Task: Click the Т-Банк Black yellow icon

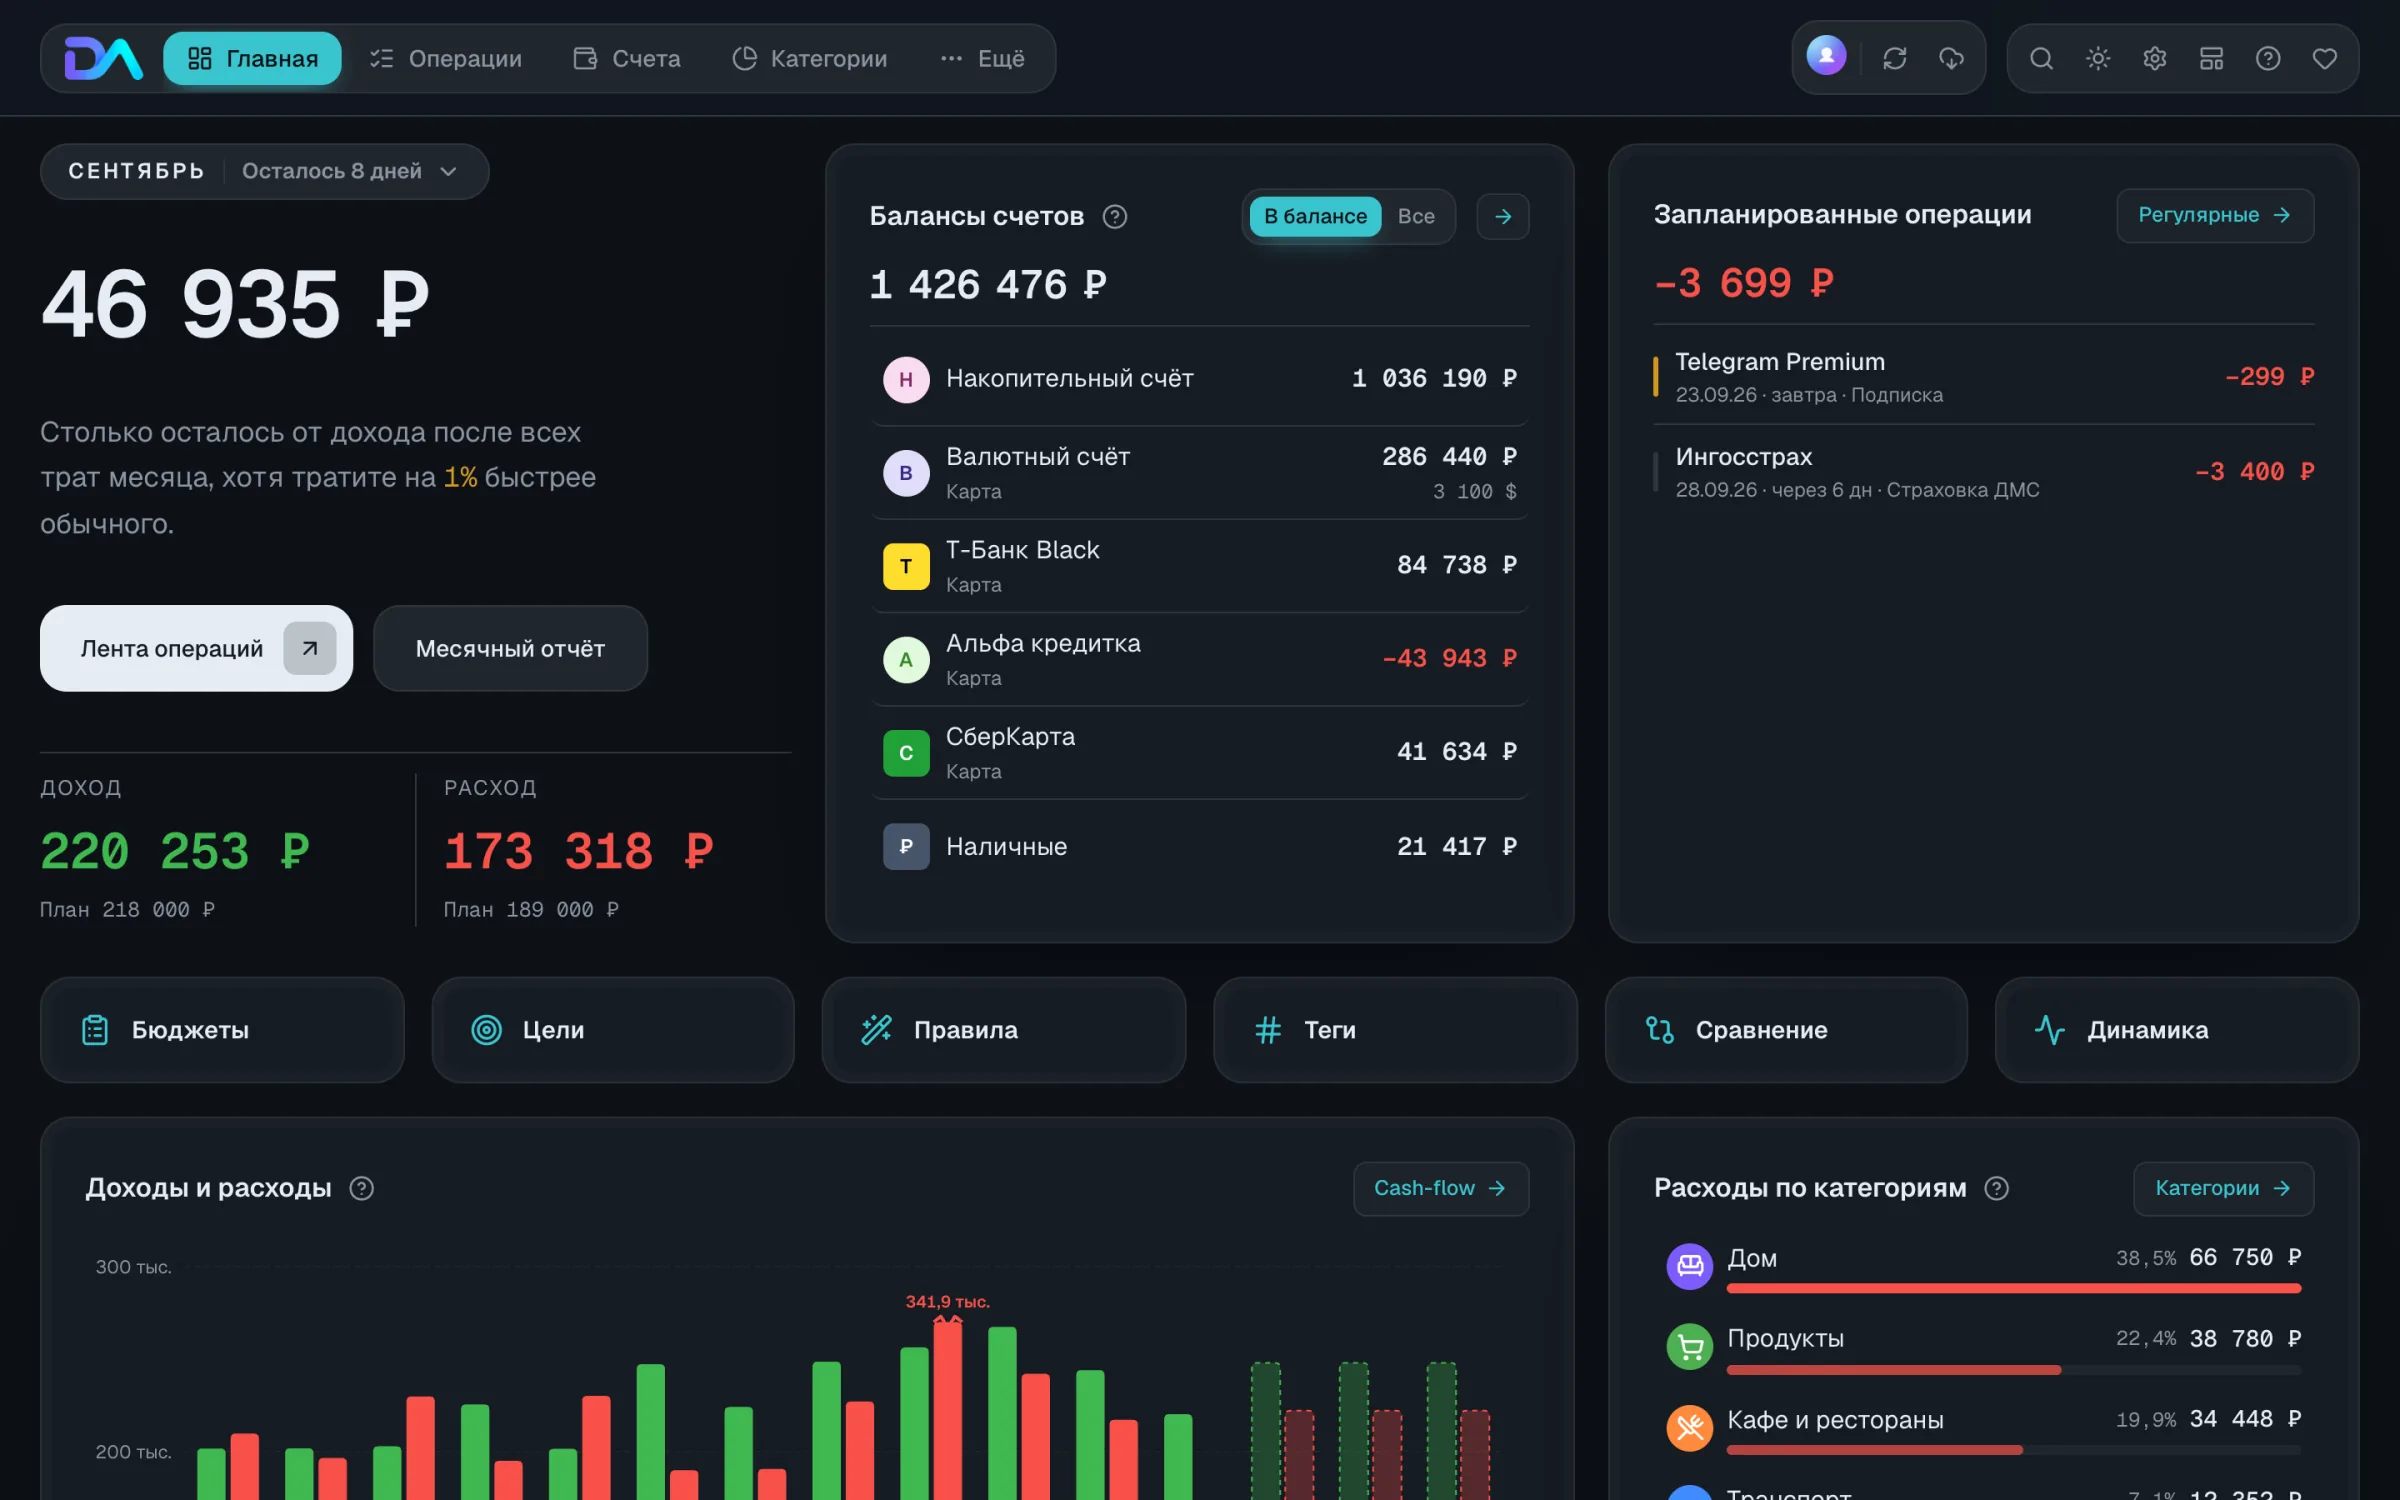Action: (906, 566)
